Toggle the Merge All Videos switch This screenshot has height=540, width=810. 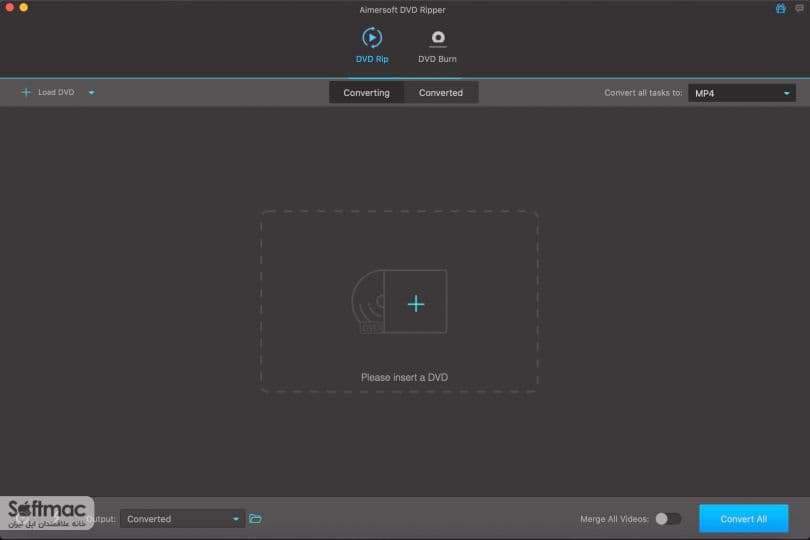tap(668, 519)
